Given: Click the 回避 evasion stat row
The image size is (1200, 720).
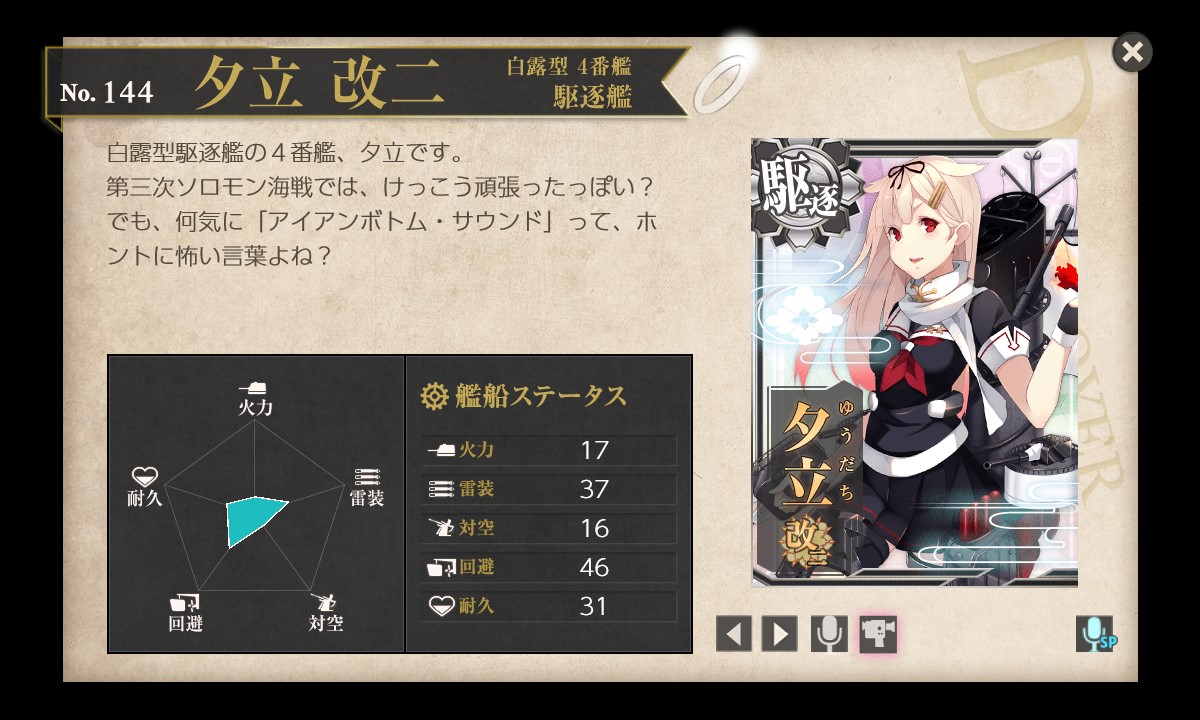Looking at the screenshot, I should 549,567.
